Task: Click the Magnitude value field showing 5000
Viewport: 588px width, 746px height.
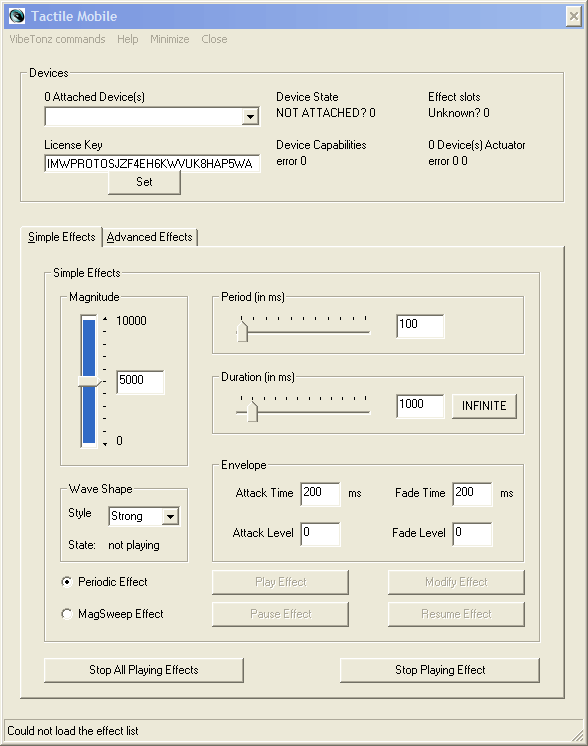Action: tap(140, 382)
